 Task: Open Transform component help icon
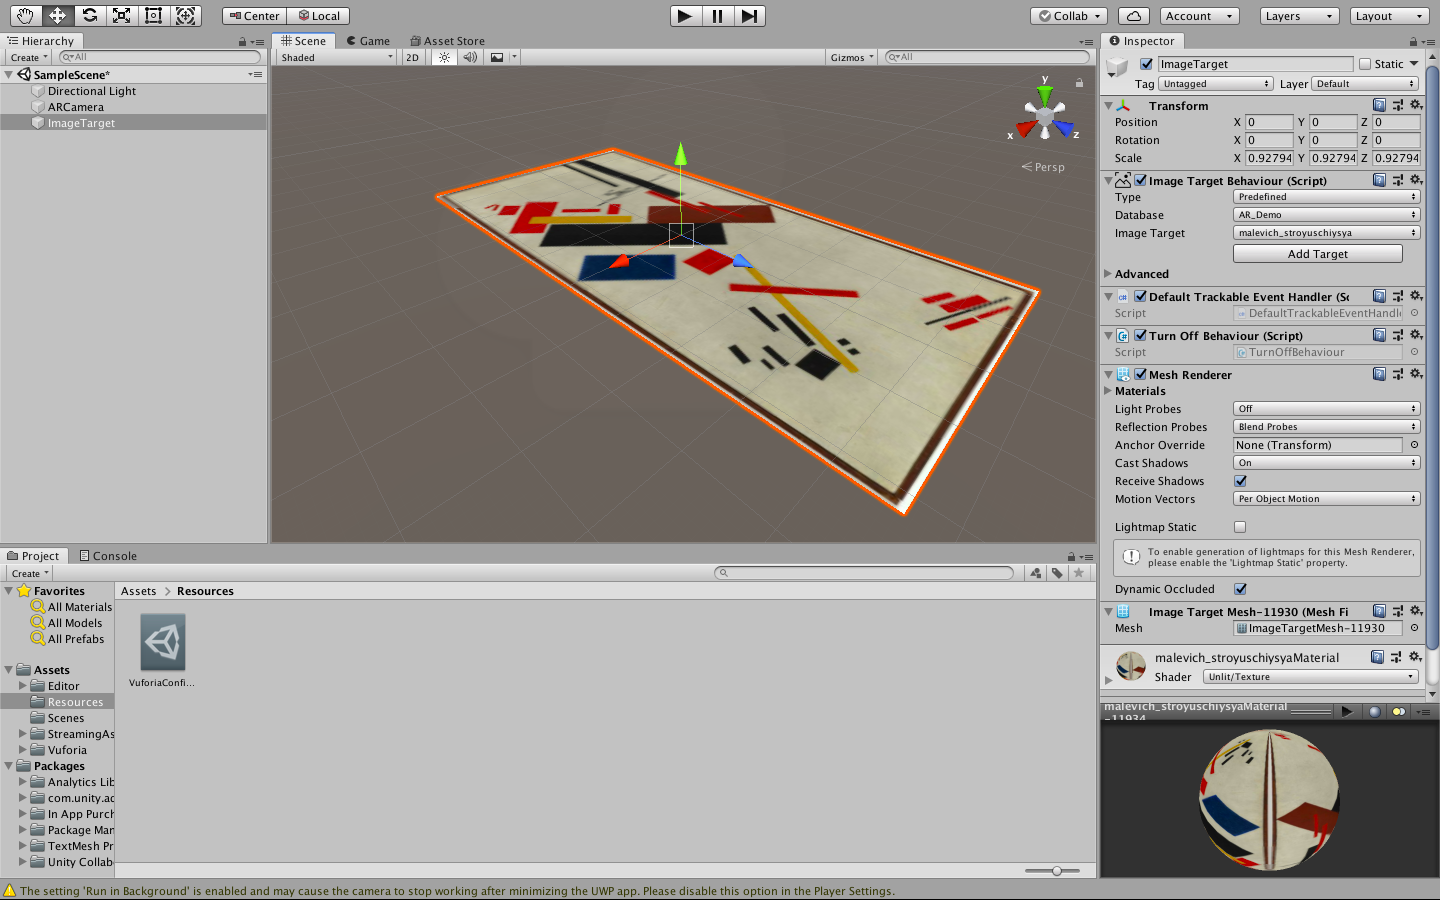tap(1379, 105)
